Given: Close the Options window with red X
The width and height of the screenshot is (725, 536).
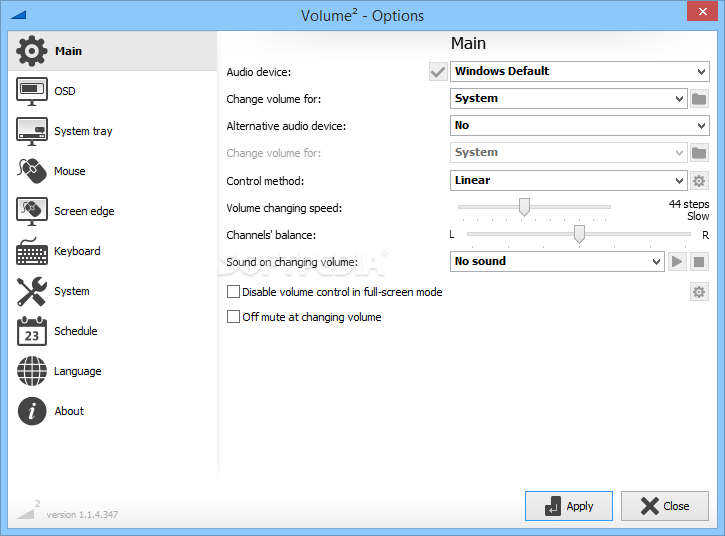Looking at the screenshot, I should click(702, 11).
